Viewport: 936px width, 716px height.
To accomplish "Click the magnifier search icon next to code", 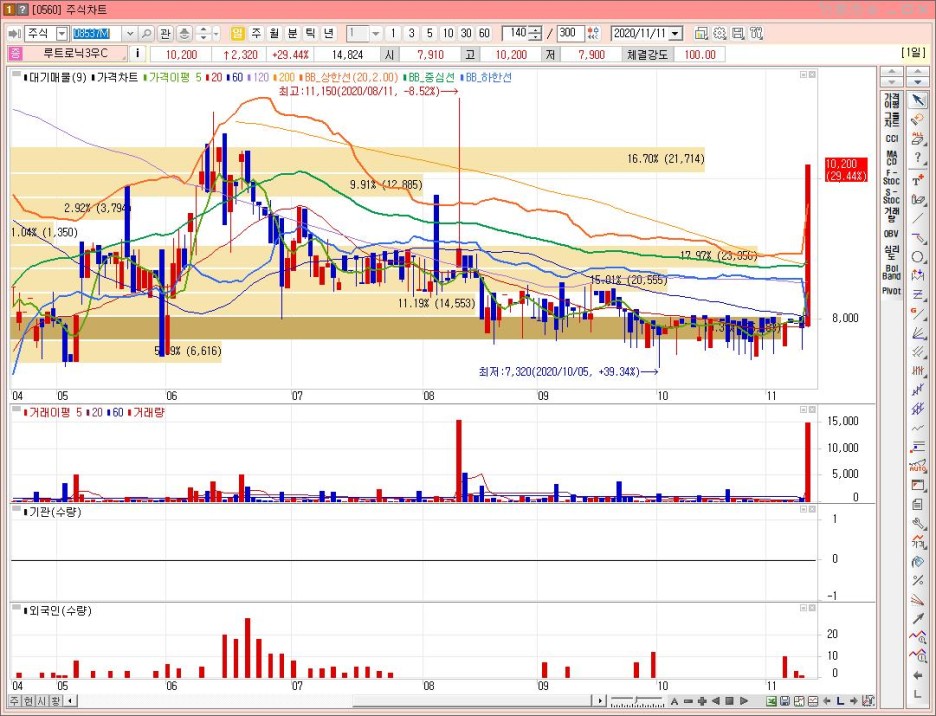I will (146, 33).
